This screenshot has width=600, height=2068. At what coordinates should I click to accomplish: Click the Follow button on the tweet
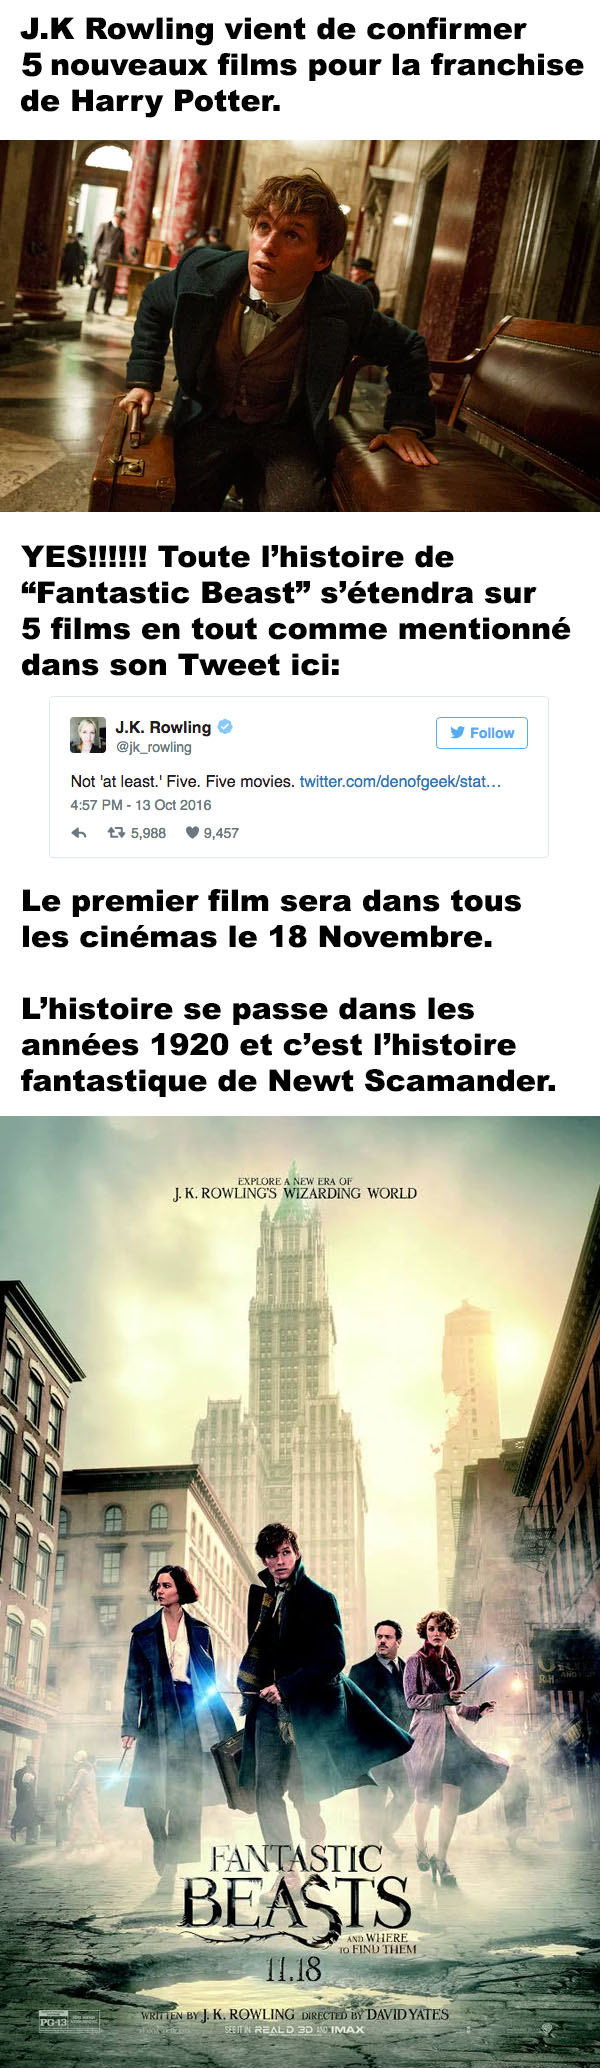[481, 732]
